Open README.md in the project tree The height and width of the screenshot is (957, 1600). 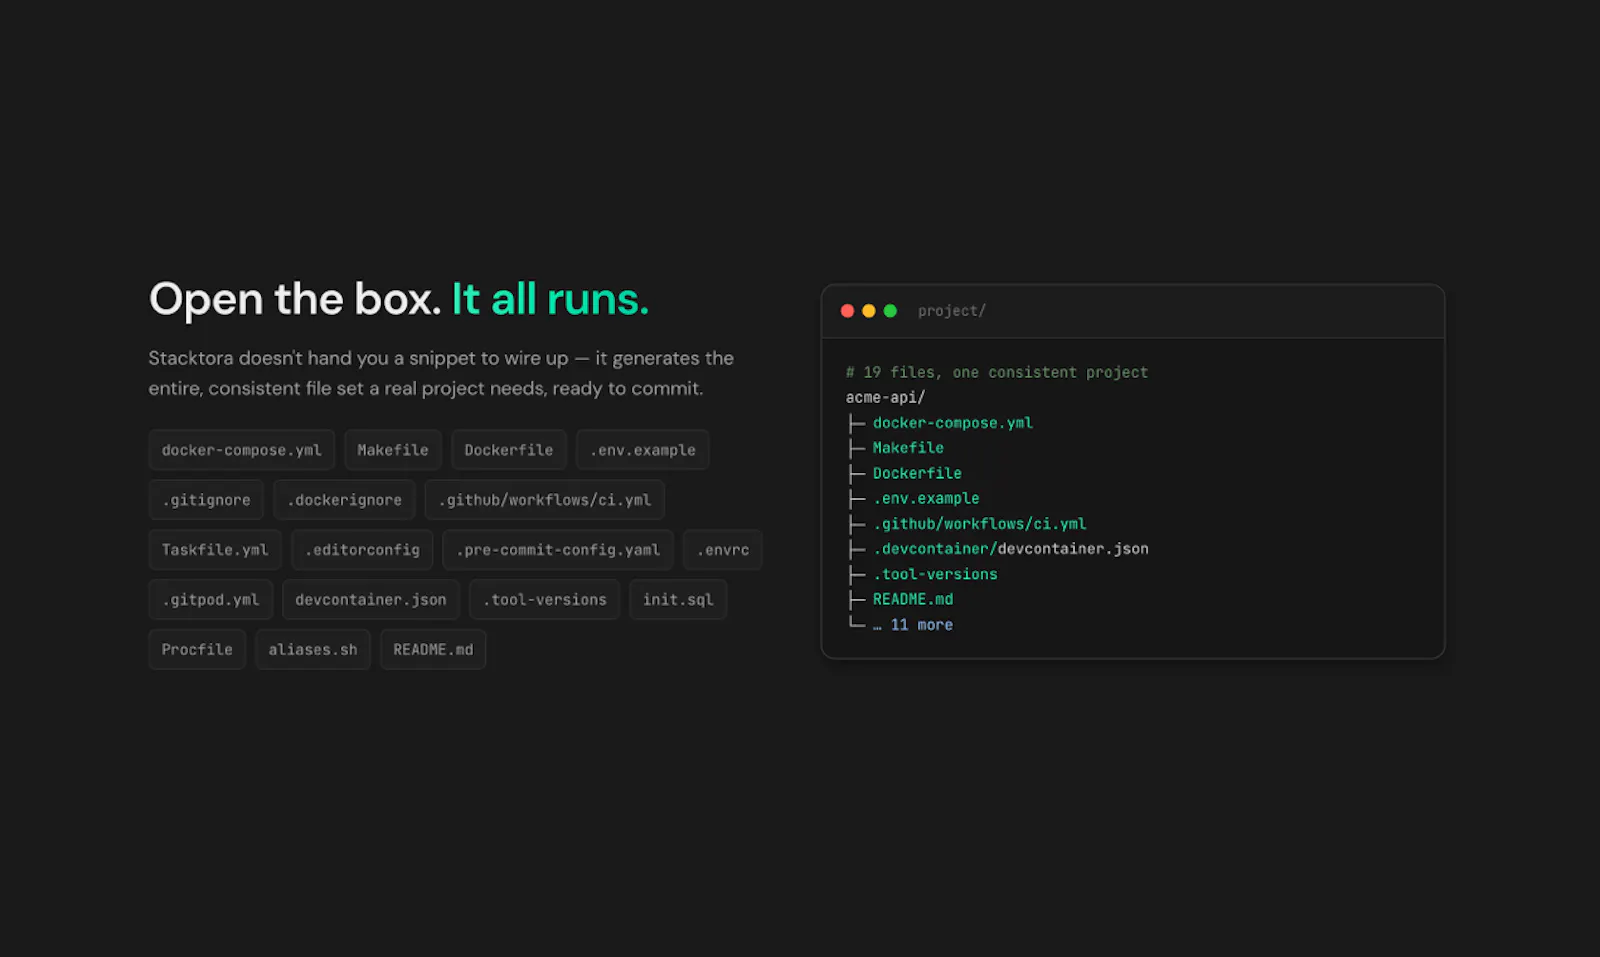(913, 599)
